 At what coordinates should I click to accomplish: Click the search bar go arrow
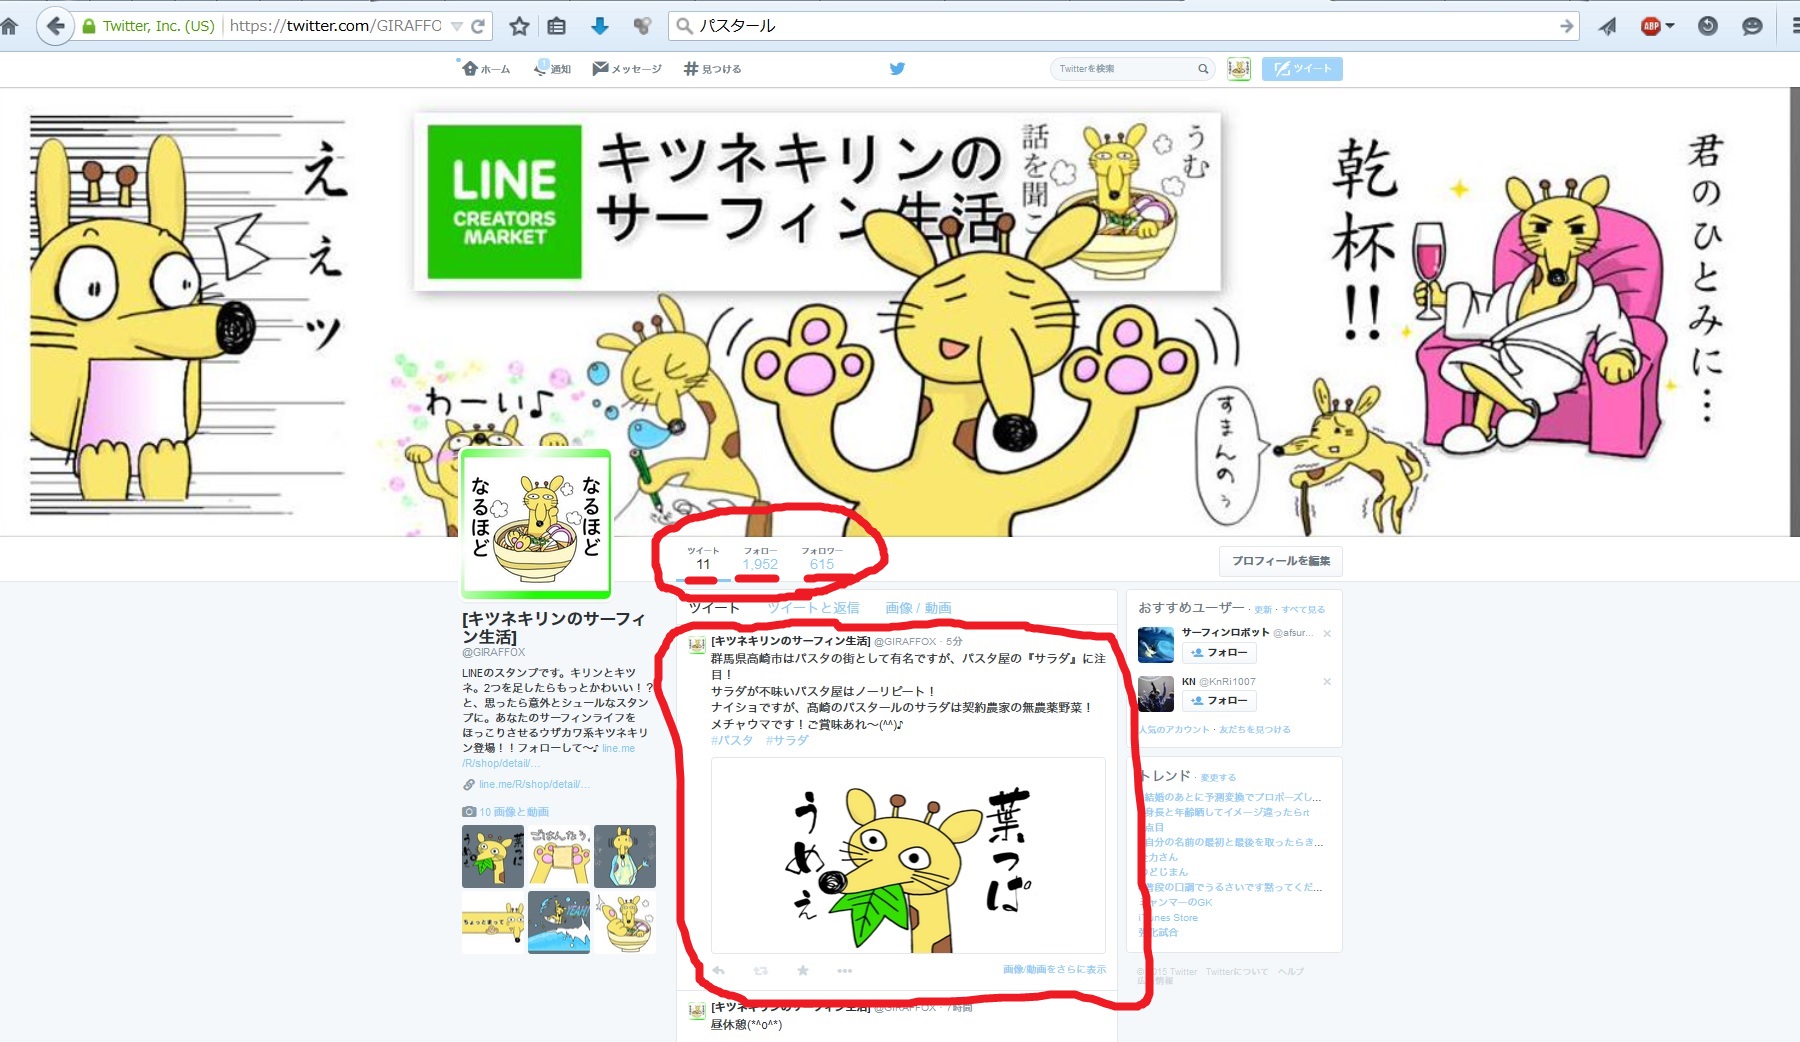click(1566, 26)
